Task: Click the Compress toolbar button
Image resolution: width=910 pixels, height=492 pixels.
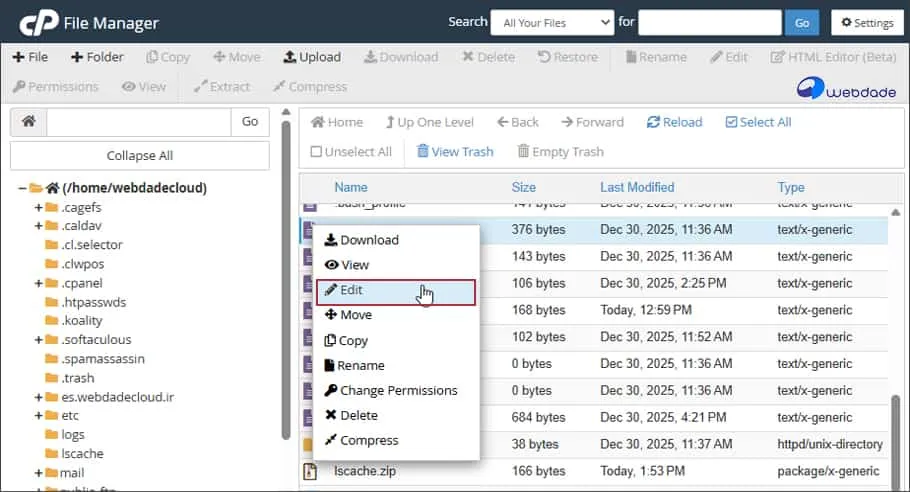Action: (310, 86)
